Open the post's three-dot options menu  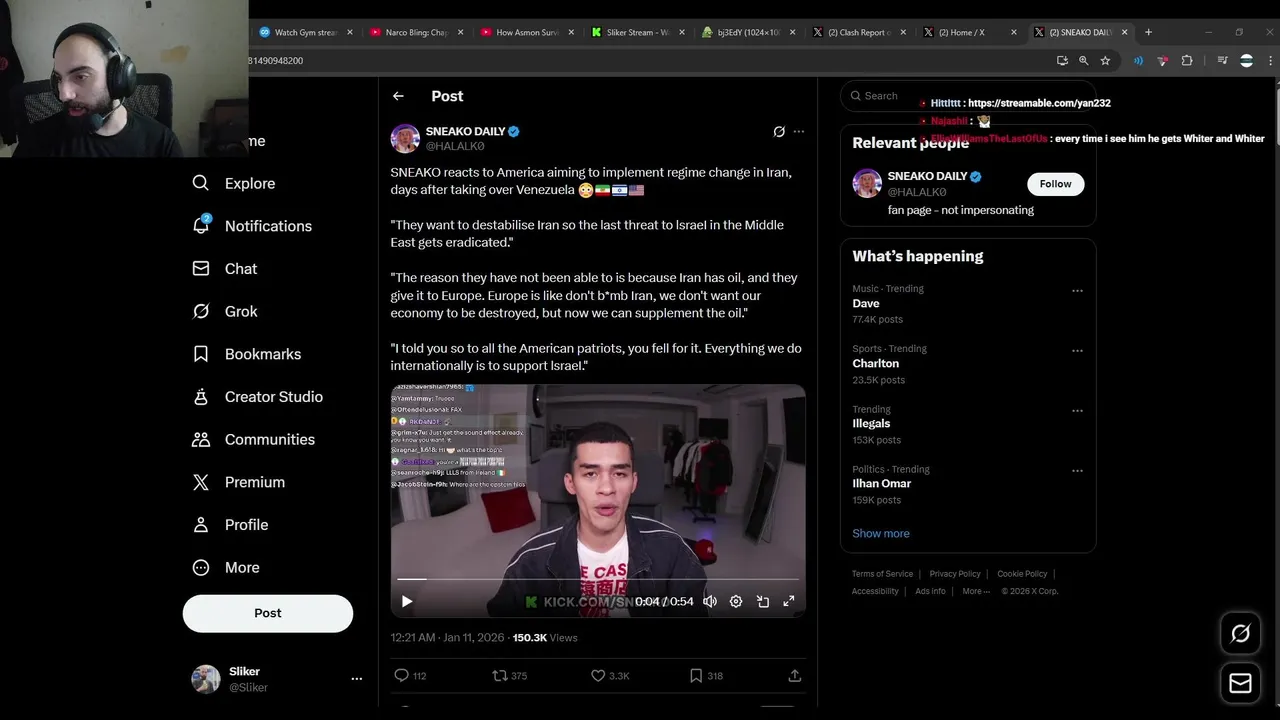tap(799, 131)
